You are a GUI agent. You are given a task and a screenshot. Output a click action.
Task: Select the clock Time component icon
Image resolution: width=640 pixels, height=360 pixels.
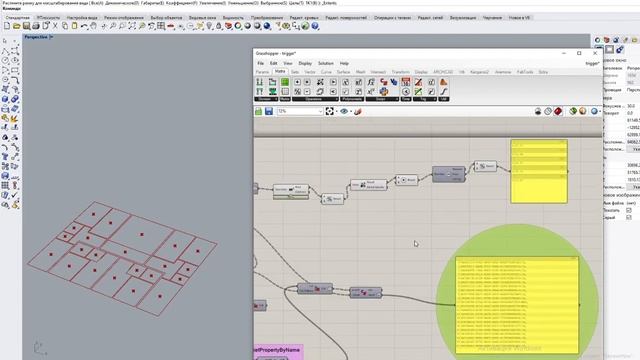(x=406, y=91)
